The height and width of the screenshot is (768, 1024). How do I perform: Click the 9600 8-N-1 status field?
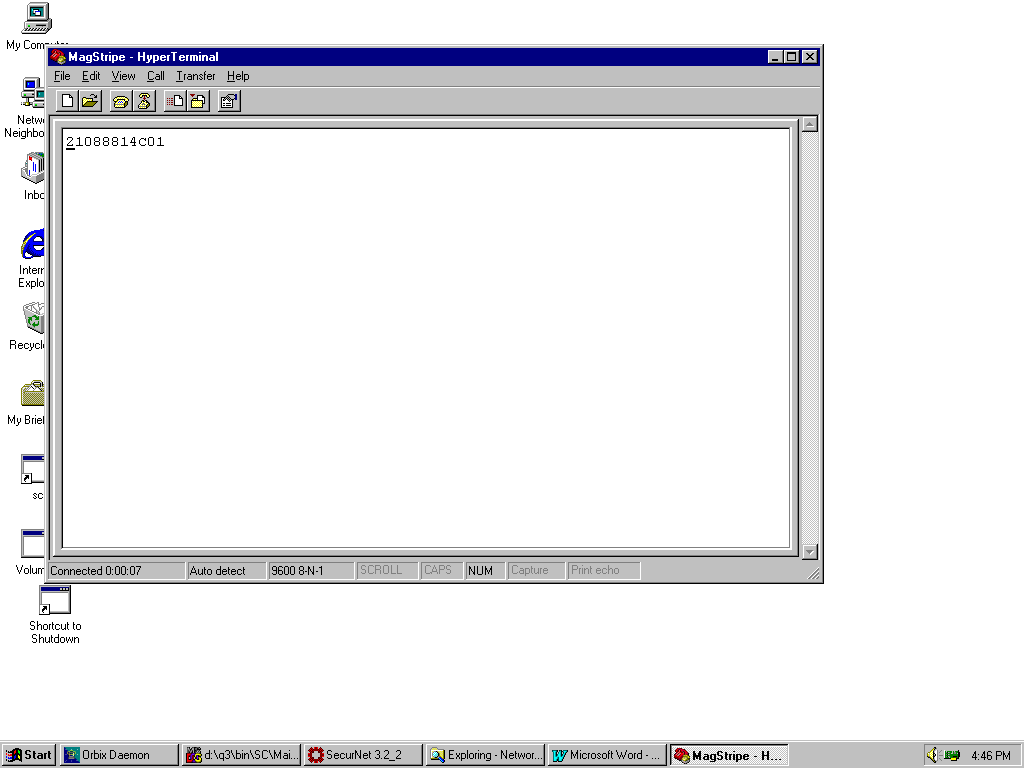[x=311, y=571]
